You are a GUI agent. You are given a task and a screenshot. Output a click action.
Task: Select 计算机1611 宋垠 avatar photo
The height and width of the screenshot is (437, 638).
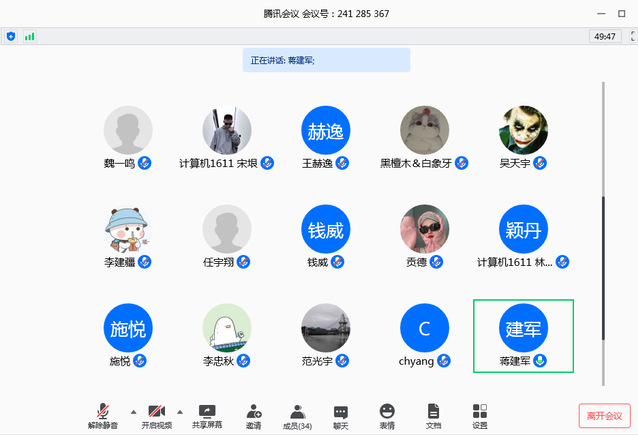point(227,130)
